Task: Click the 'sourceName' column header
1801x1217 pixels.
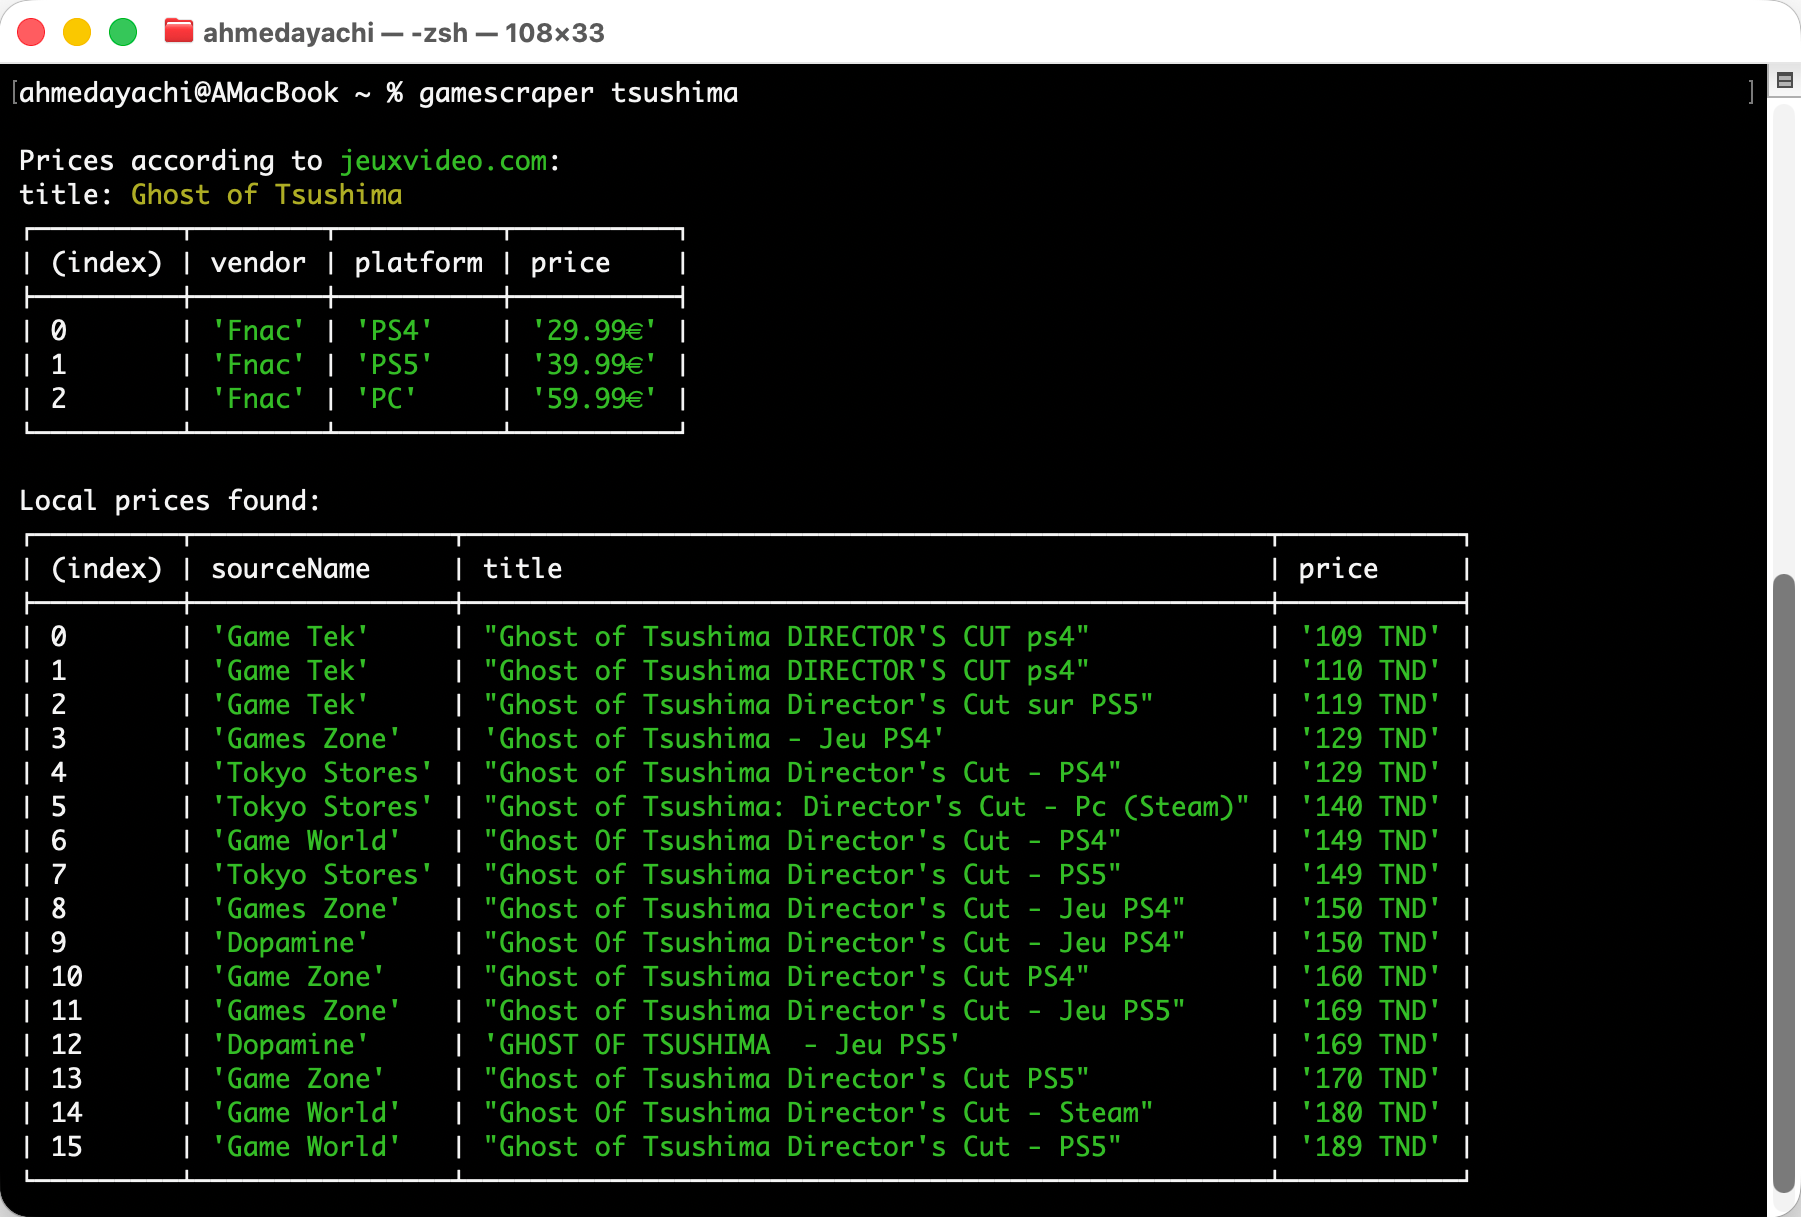Action: [290, 569]
